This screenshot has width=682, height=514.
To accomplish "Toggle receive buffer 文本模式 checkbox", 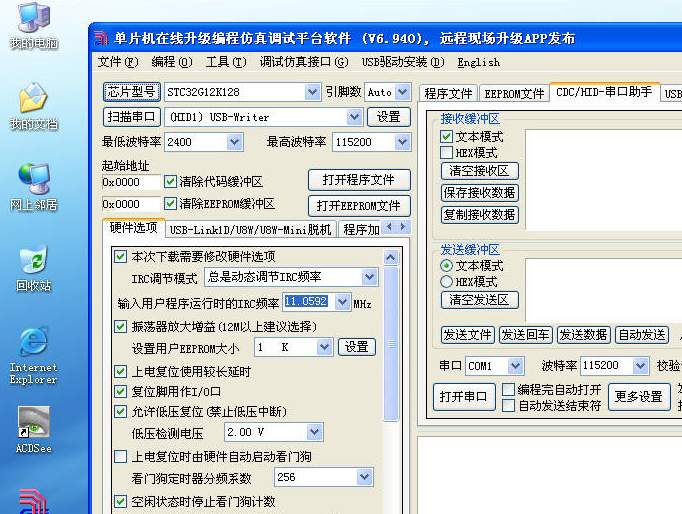I will pyautogui.click(x=446, y=137).
